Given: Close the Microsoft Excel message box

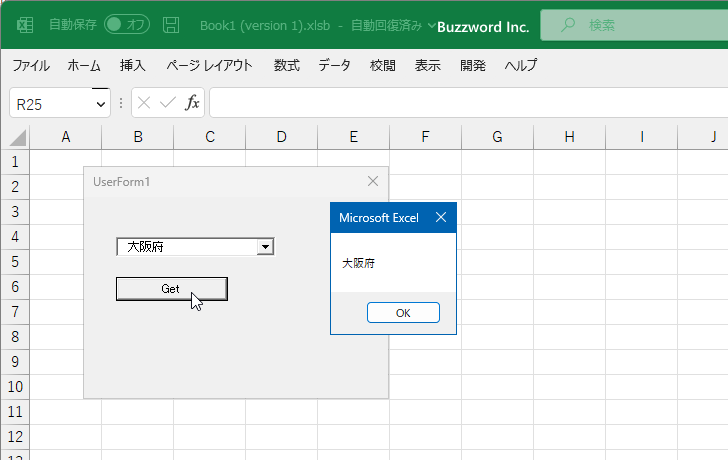Looking at the screenshot, I should coord(441,217).
